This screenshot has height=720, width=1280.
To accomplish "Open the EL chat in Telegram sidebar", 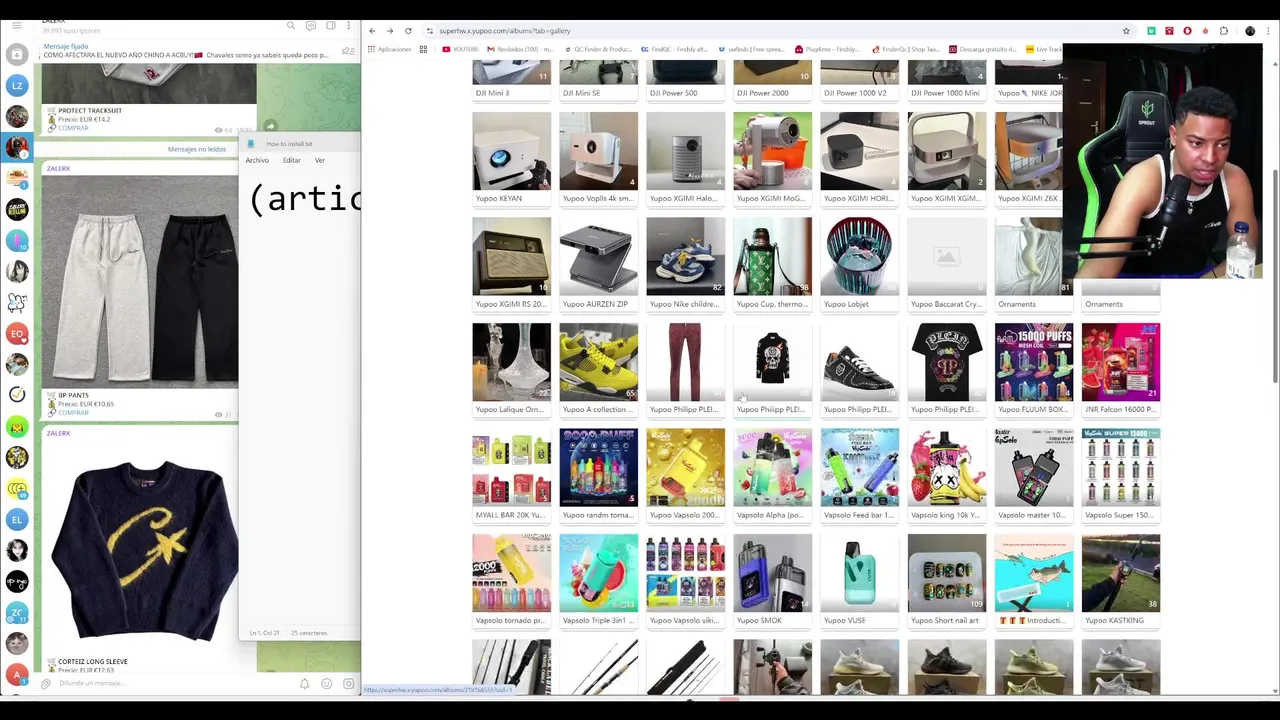I will pos(17,519).
